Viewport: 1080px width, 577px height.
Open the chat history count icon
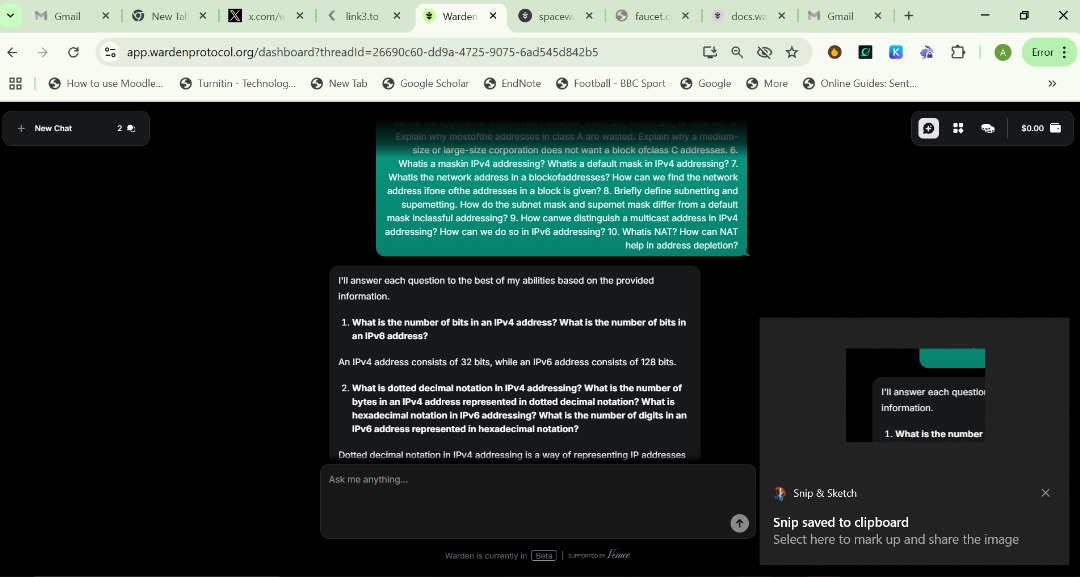click(x=127, y=128)
